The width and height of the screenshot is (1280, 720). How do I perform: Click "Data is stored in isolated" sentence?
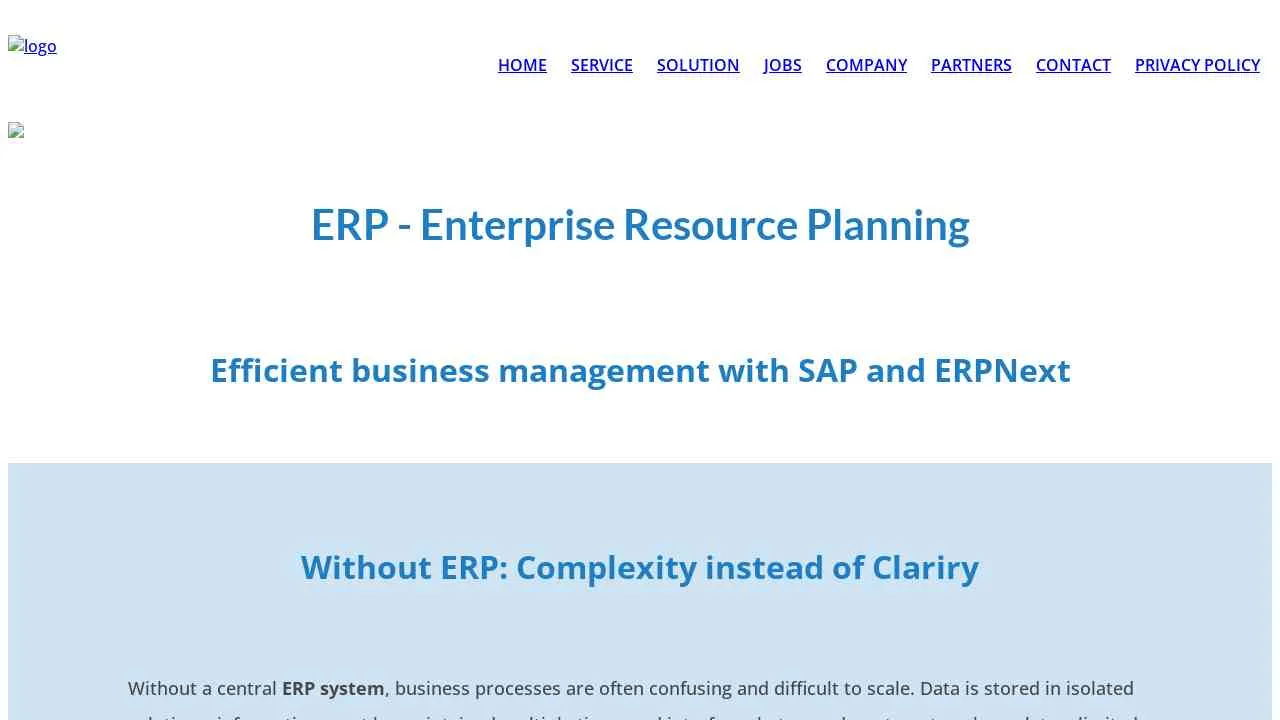[x=1026, y=688]
